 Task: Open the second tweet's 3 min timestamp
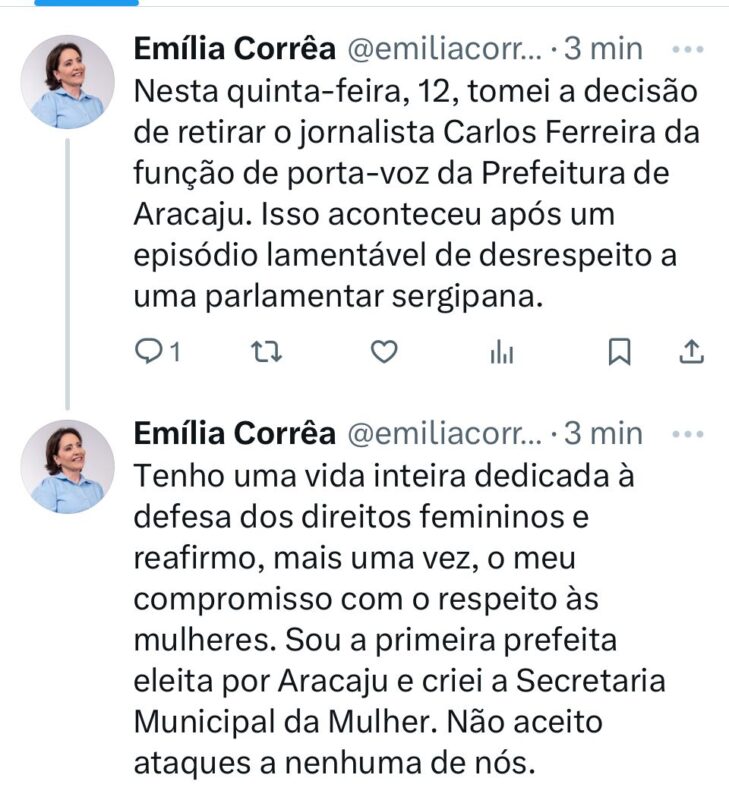(x=603, y=434)
